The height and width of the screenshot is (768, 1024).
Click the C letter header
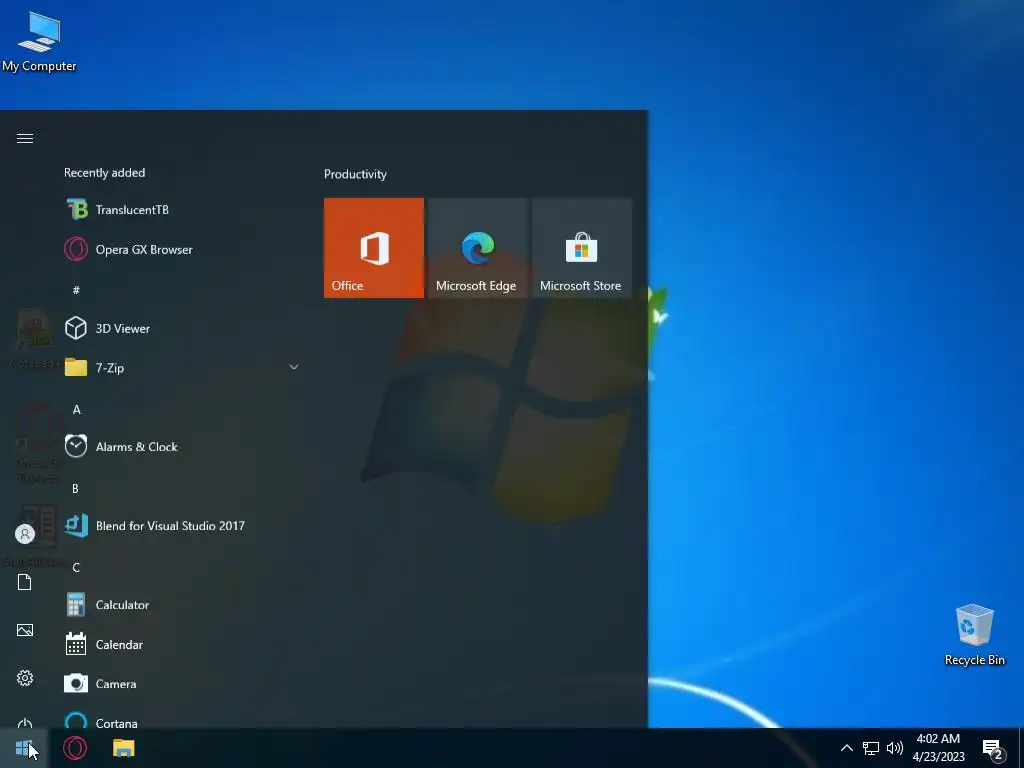point(76,568)
